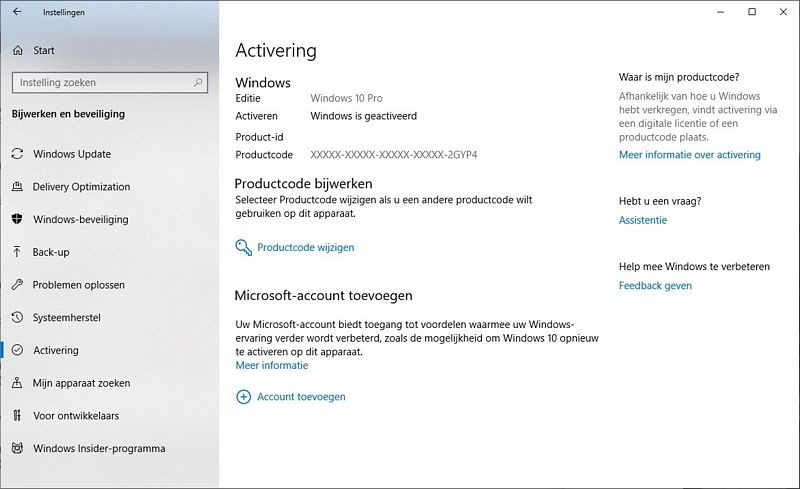Click the Delivery Optimization icon

click(17, 187)
